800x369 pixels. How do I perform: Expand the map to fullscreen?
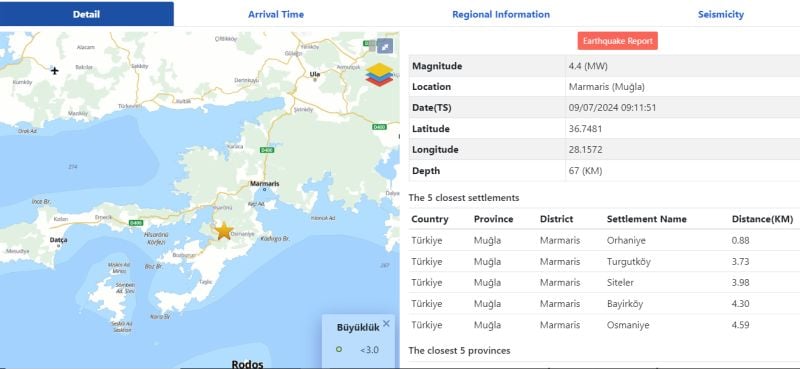[385, 46]
